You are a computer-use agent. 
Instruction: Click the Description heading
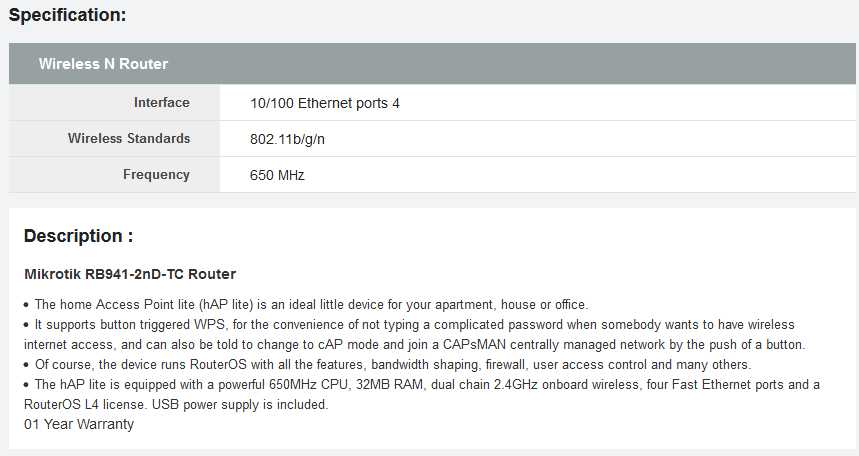(x=78, y=237)
